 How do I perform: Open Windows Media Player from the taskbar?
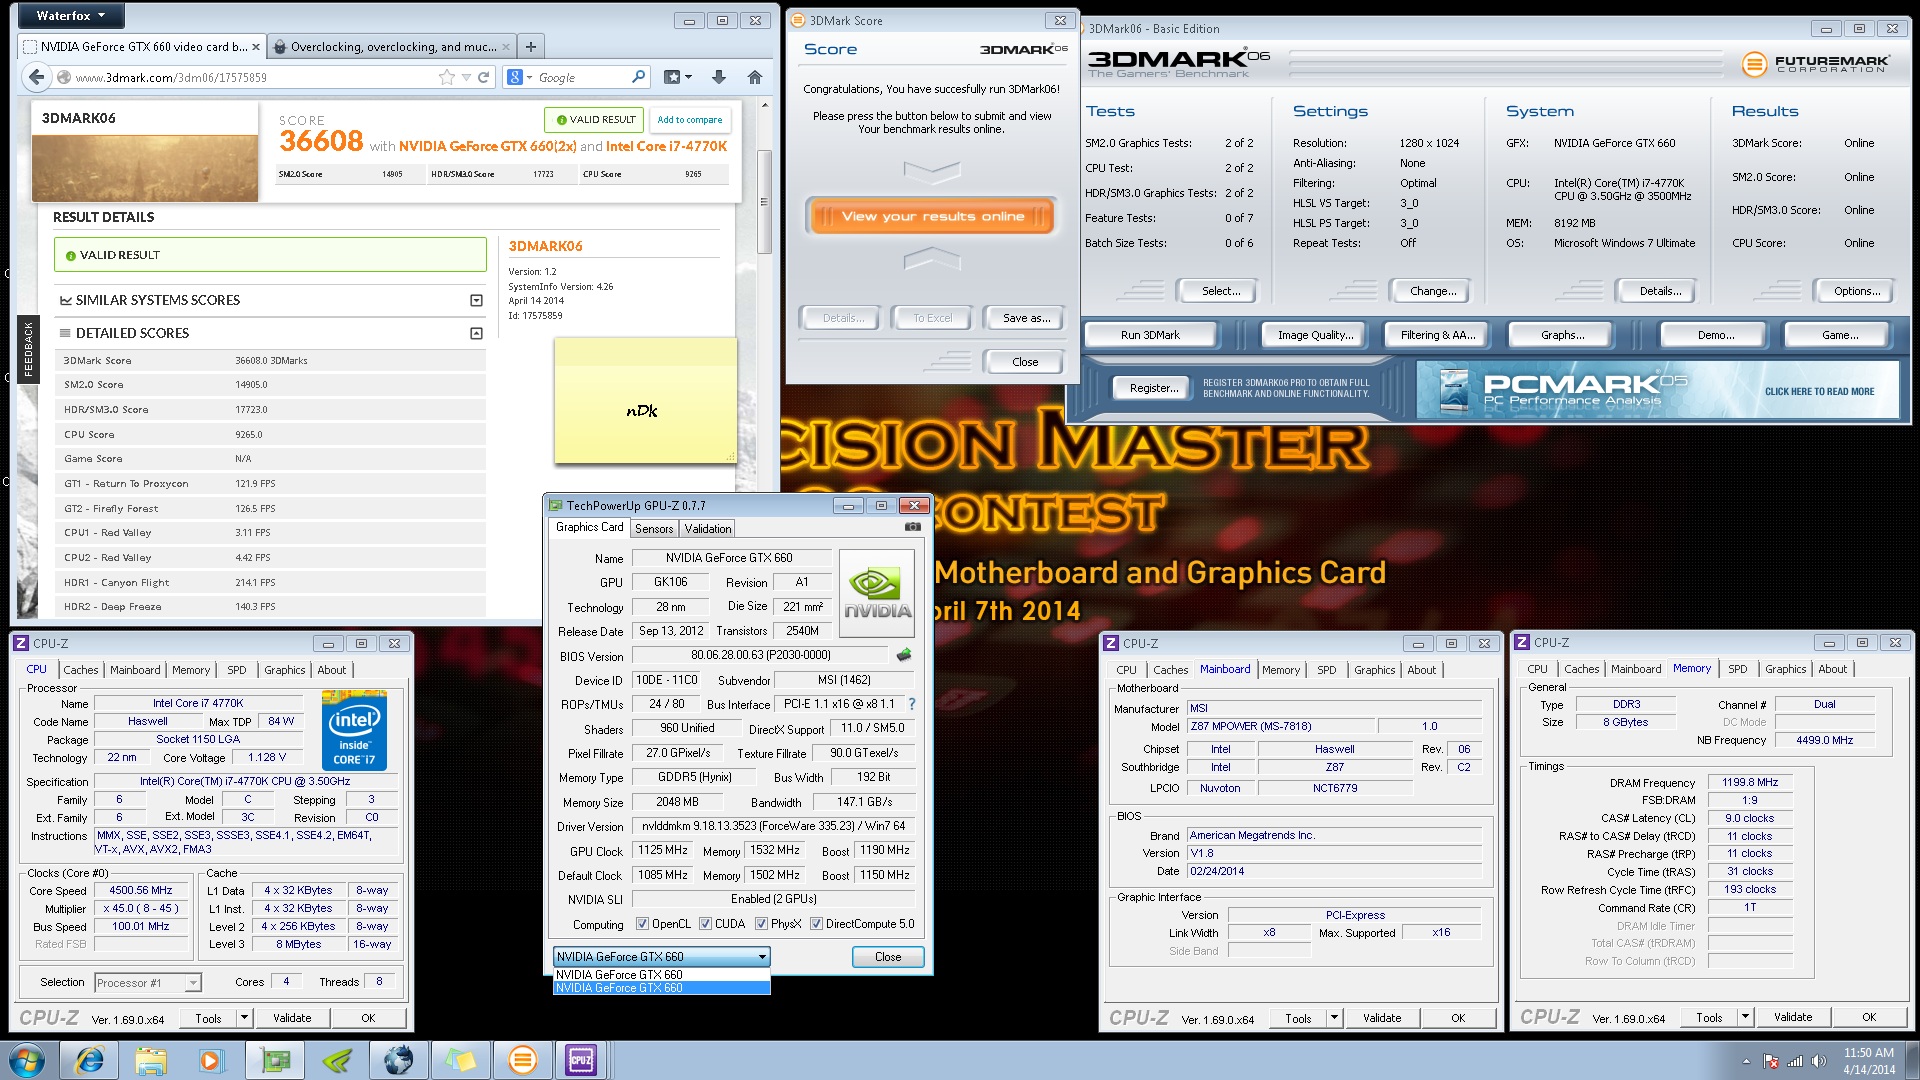click(212, 1059)
